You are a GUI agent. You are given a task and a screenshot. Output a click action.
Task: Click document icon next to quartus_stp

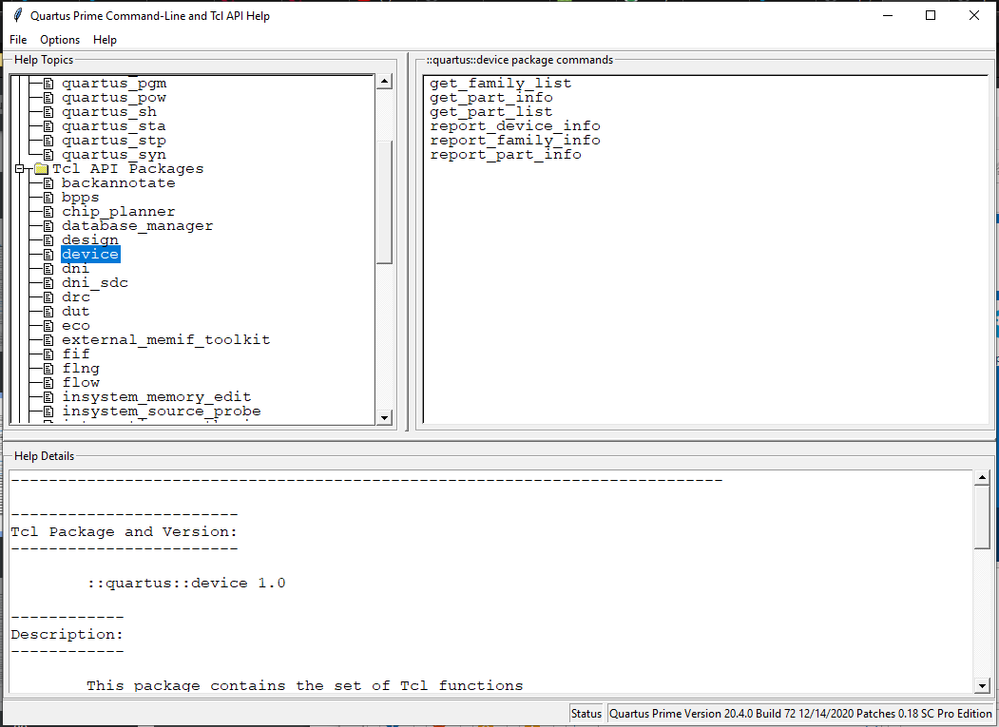[48, 140]
